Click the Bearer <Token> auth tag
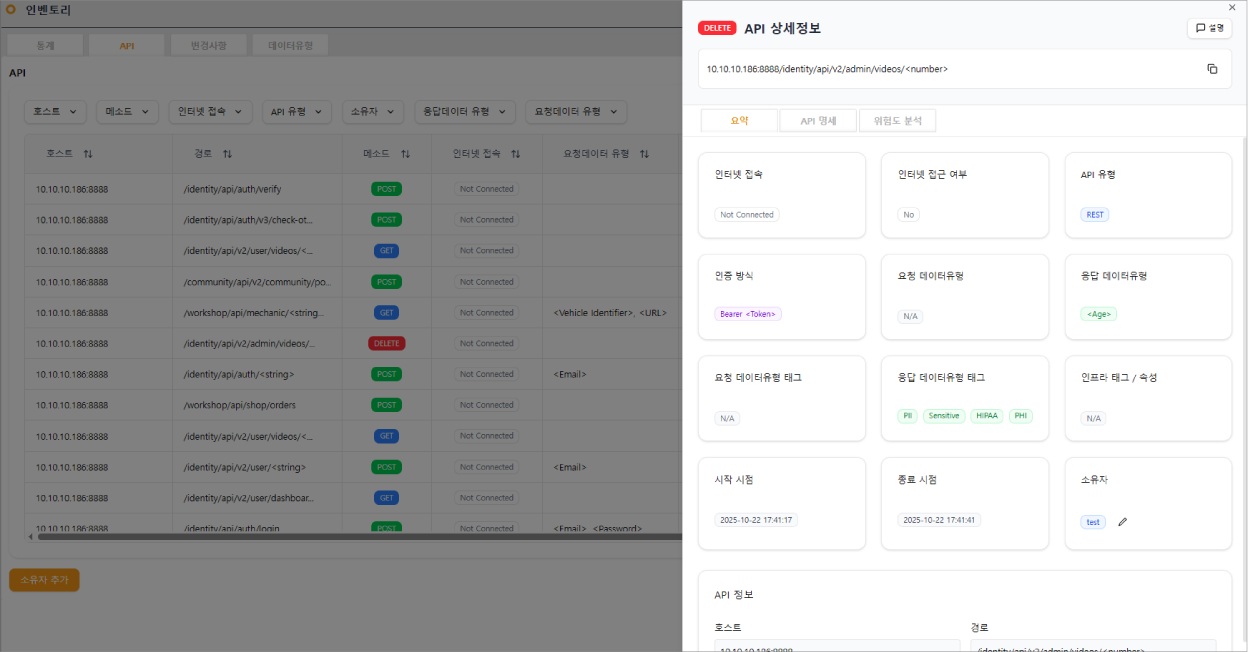The width and height of the screenshot is (1248, 652). click(x=748, y=314)
